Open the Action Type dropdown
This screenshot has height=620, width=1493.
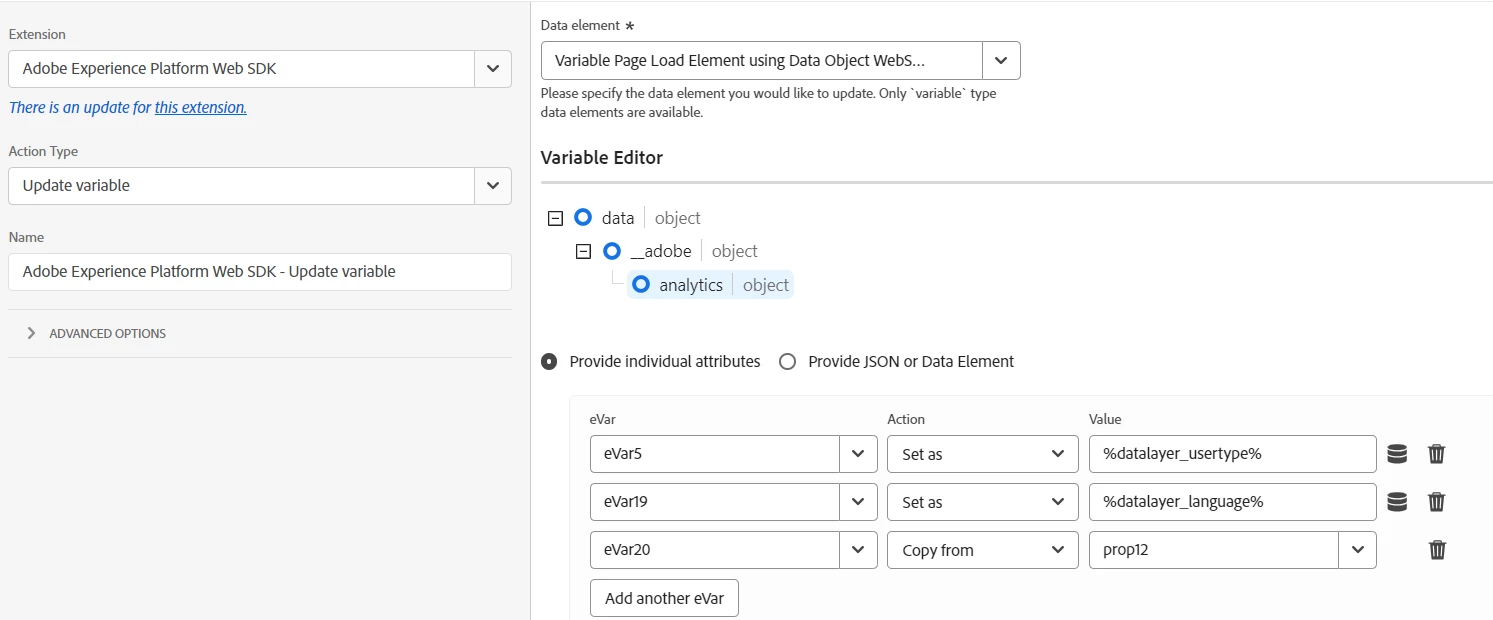click(x=492, y=185)
